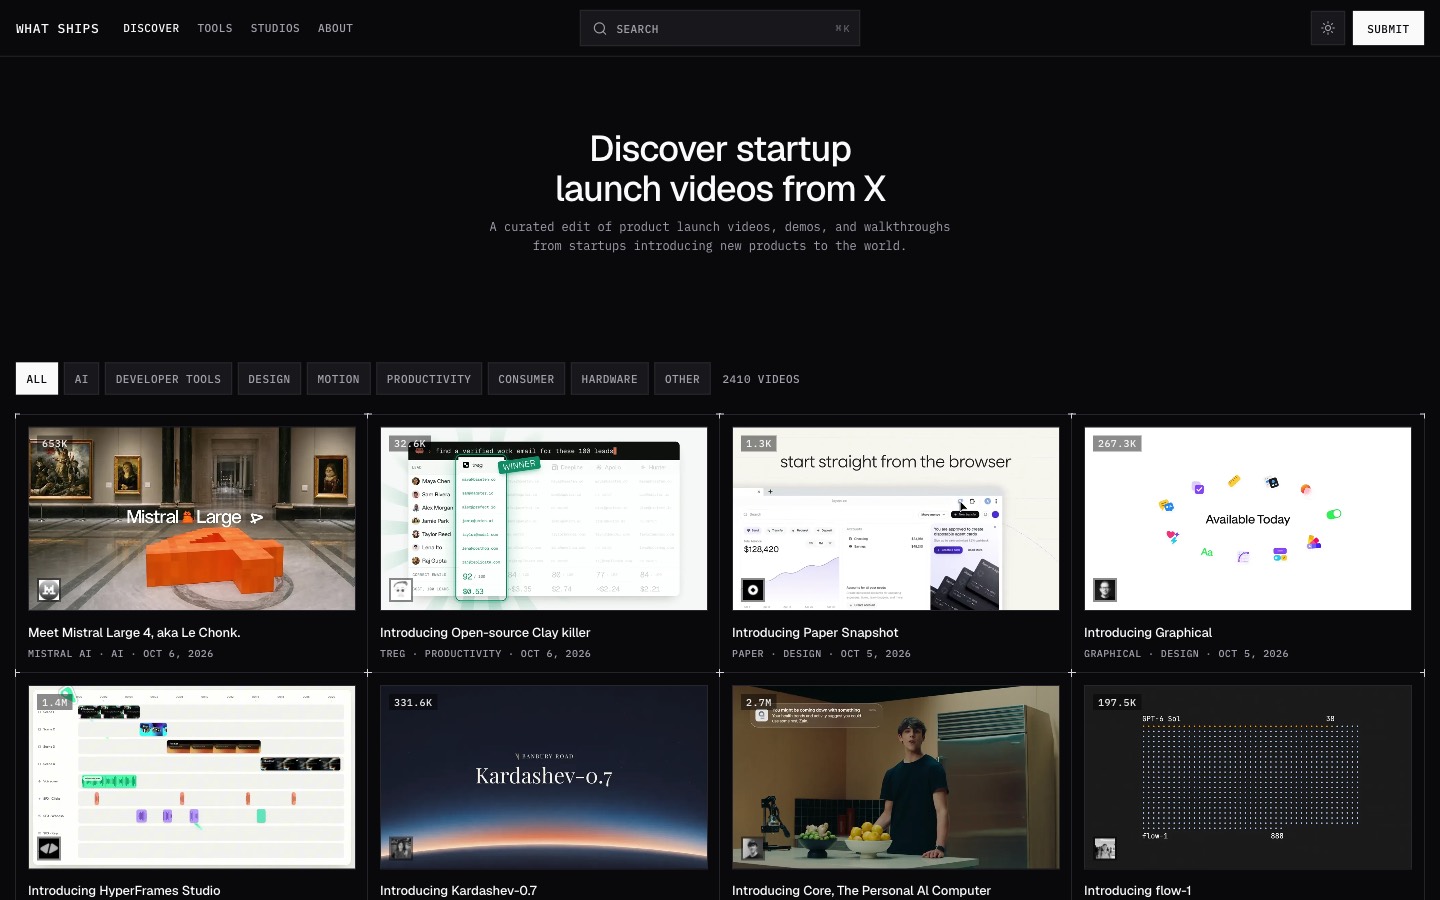Filter videos by Consumer category
The width and height of the screenshot is (1440, 900).
point(526,379)
